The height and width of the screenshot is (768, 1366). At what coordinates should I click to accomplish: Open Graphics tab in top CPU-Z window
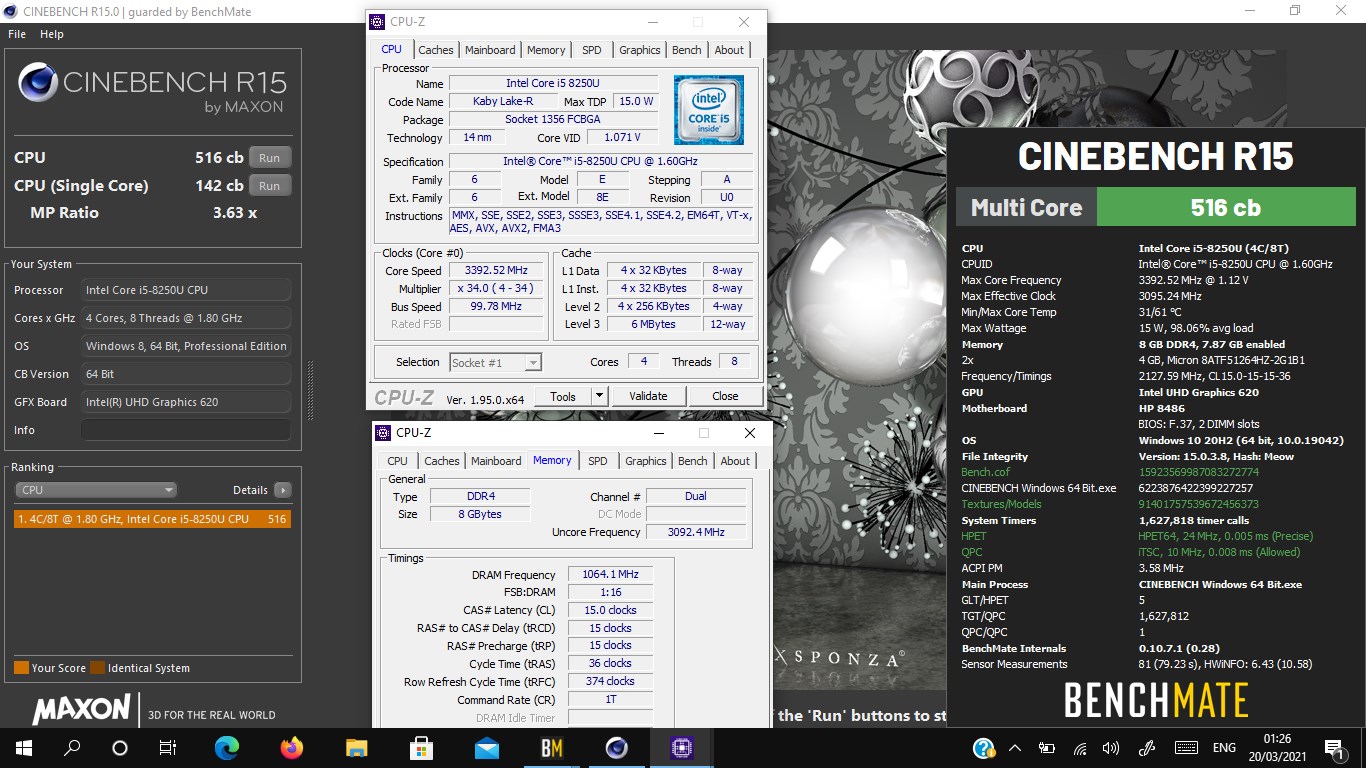click(640, 50)
